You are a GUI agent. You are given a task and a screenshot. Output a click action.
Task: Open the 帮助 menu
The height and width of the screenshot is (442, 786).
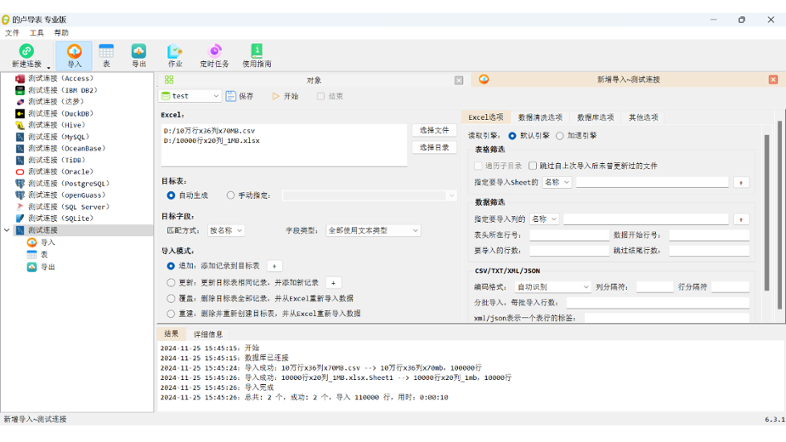pos(61,33)
